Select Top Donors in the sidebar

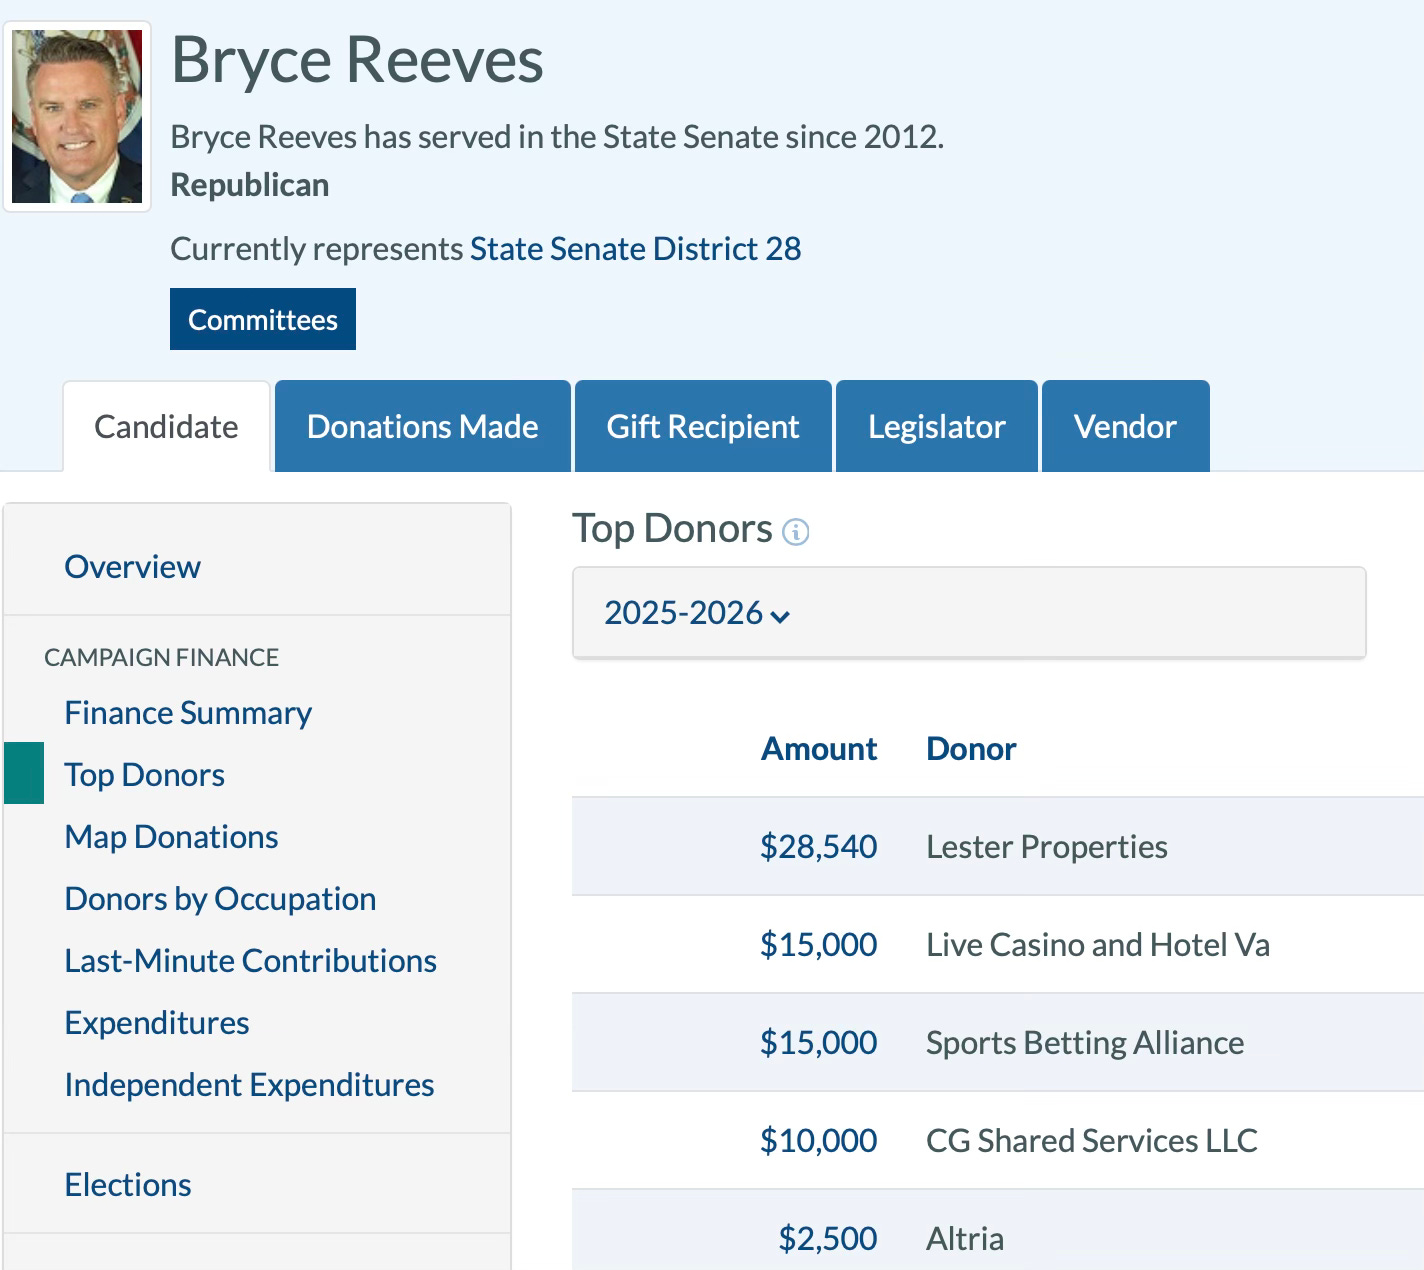[144, 775]
